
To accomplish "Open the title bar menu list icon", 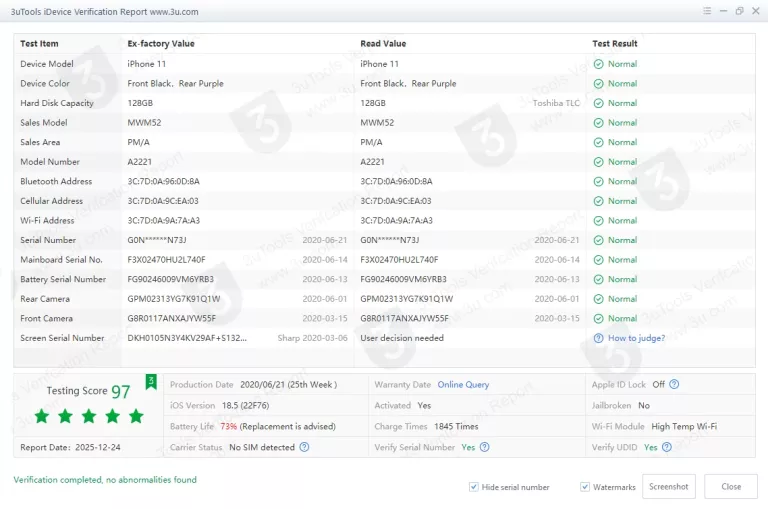I will pyautogui.click(x=706, y=11).
